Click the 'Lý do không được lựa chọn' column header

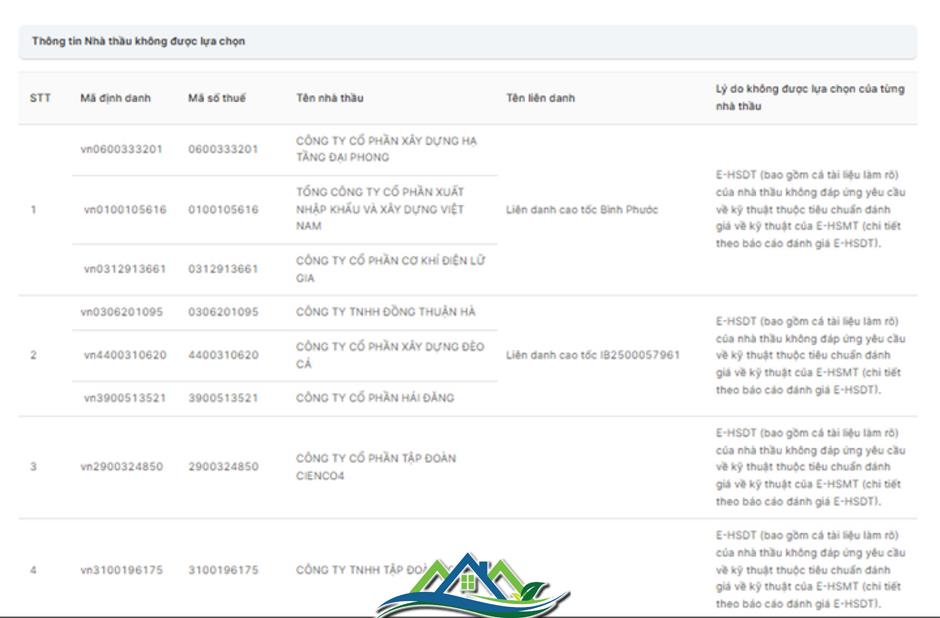point(810,97)
